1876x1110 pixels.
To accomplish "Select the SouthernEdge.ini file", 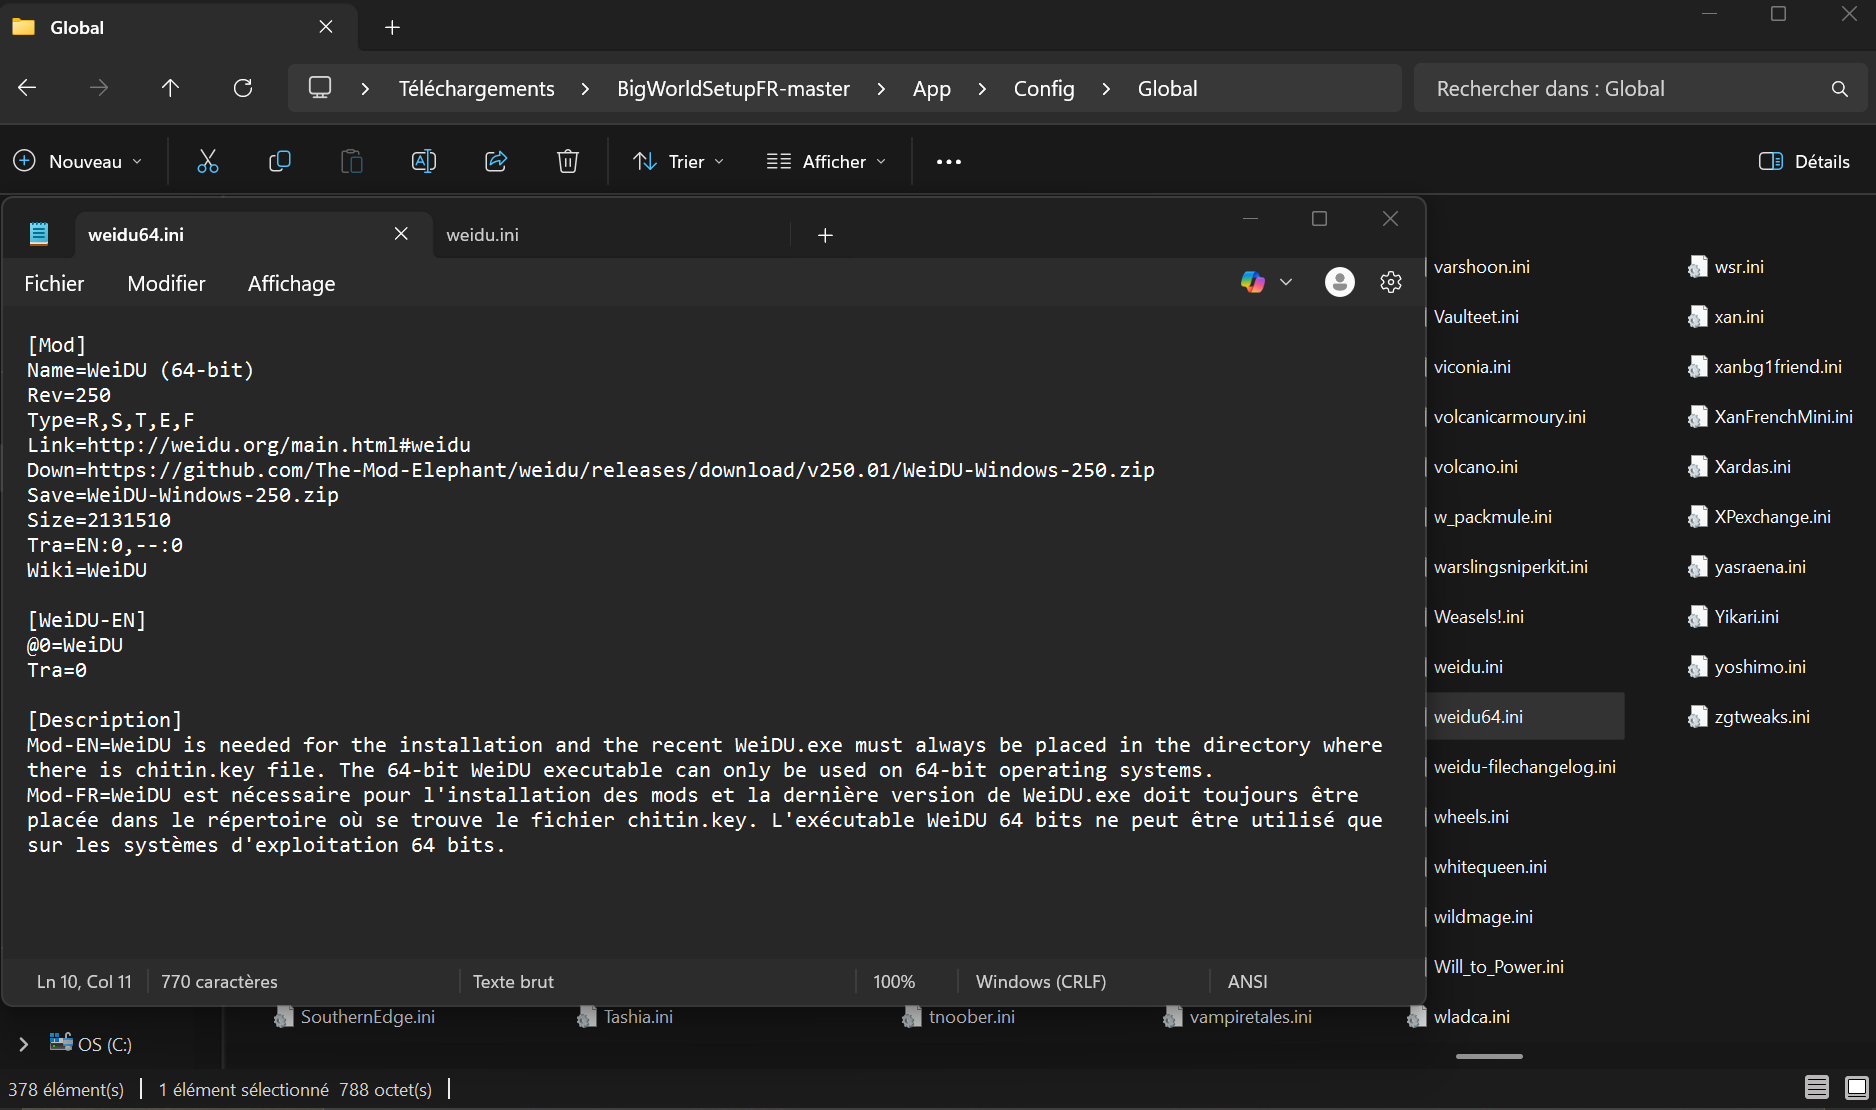I will 356,1017.
